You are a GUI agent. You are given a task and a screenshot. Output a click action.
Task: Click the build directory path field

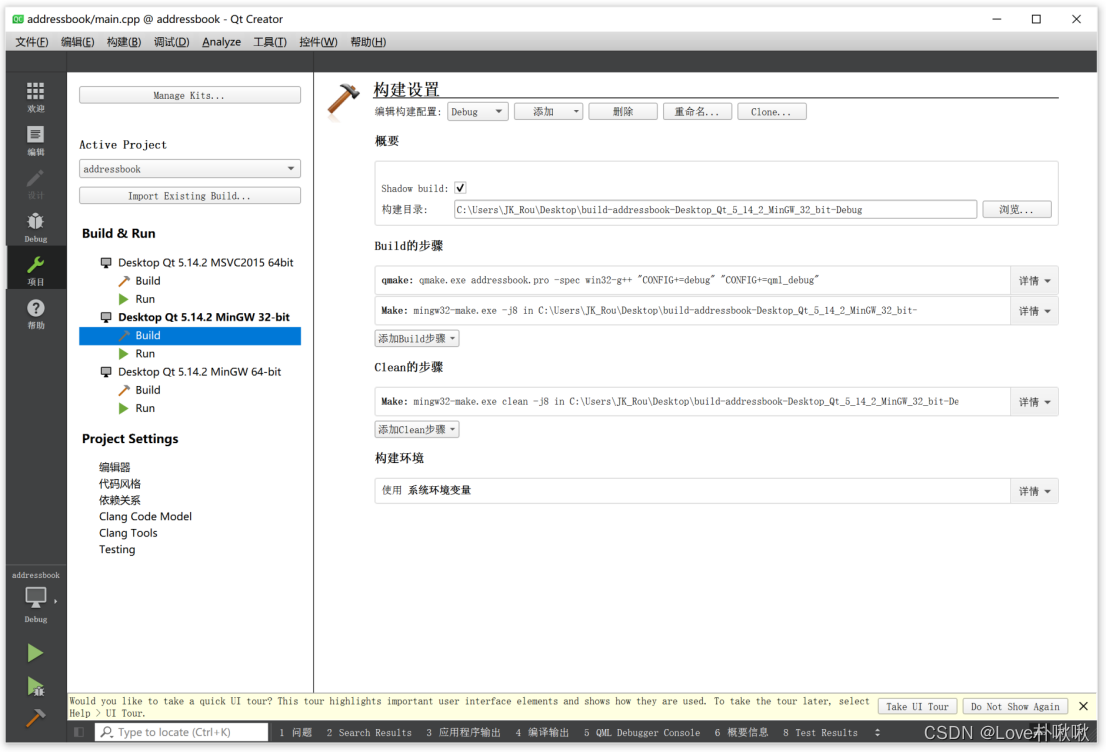715,210
